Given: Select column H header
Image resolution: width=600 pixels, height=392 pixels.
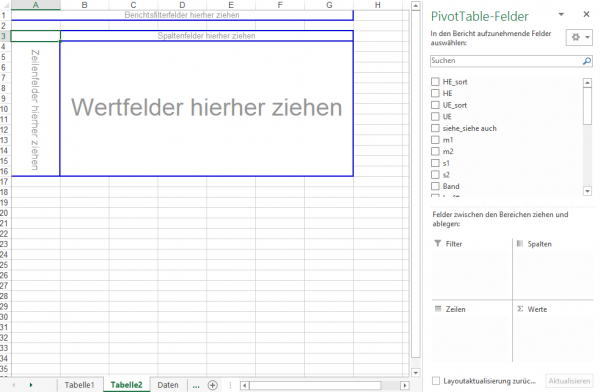Looking at the screenshot, I should pos(378,5).
